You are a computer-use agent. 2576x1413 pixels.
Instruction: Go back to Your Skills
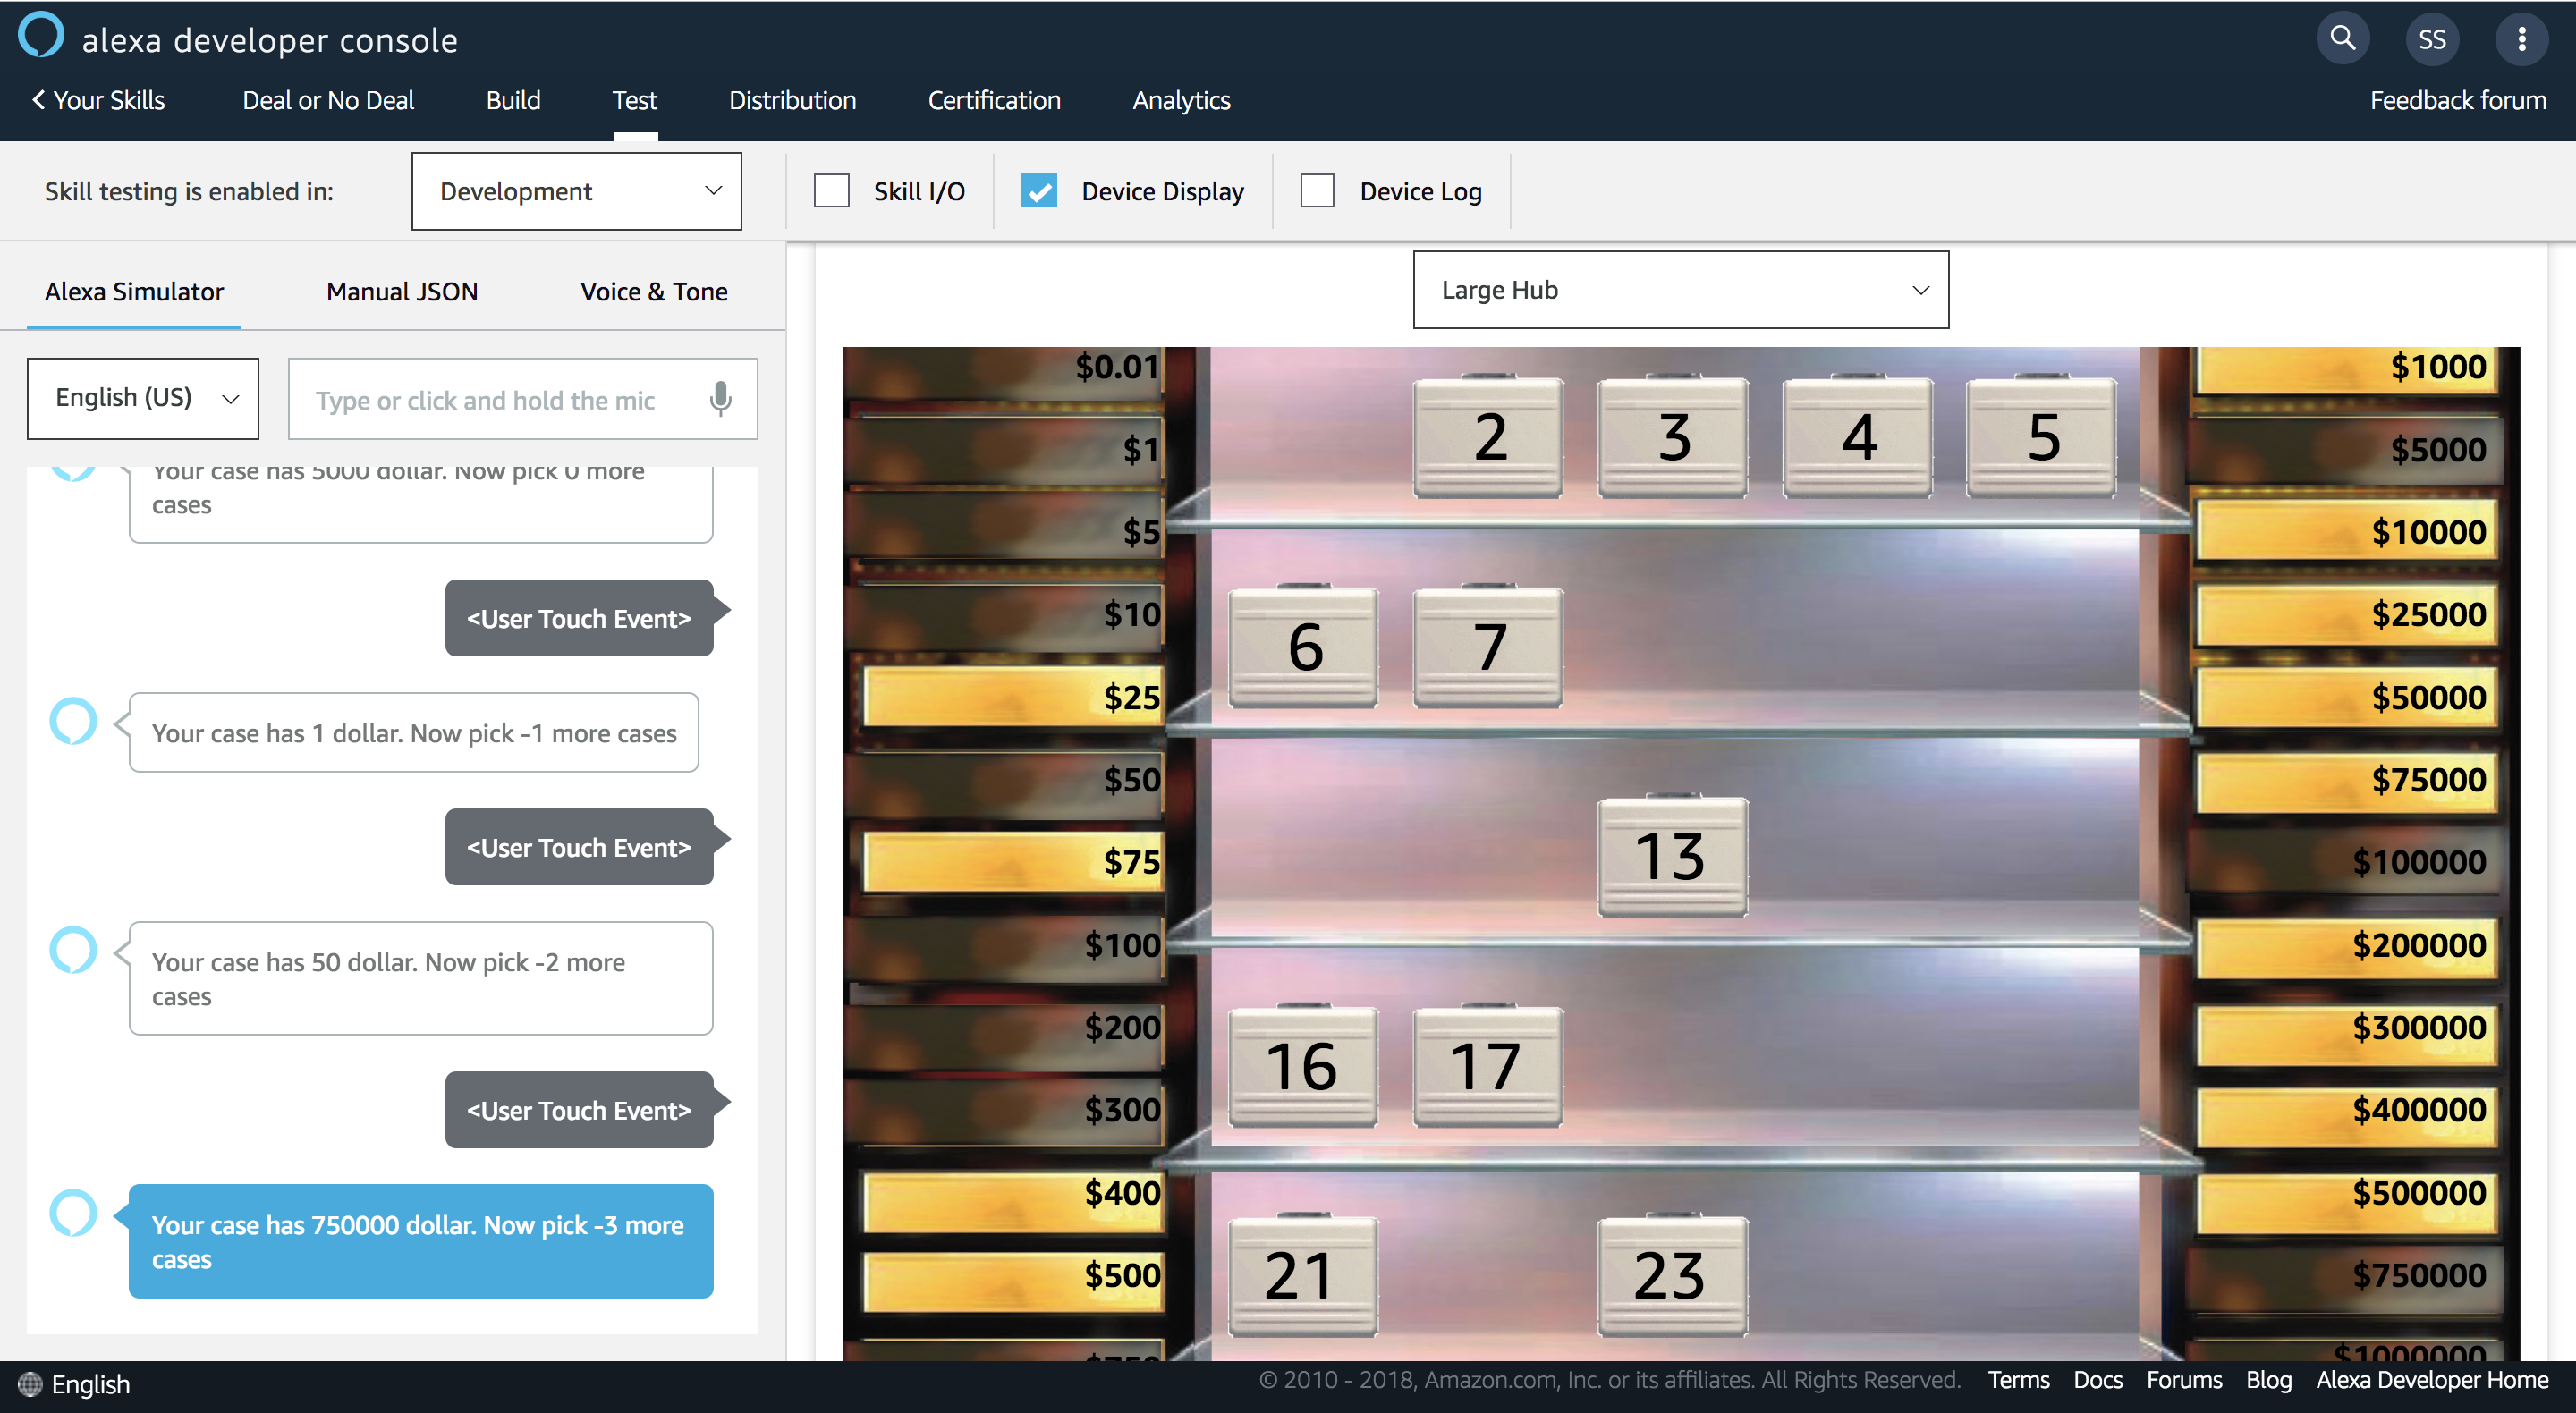(x=98, y=101)
